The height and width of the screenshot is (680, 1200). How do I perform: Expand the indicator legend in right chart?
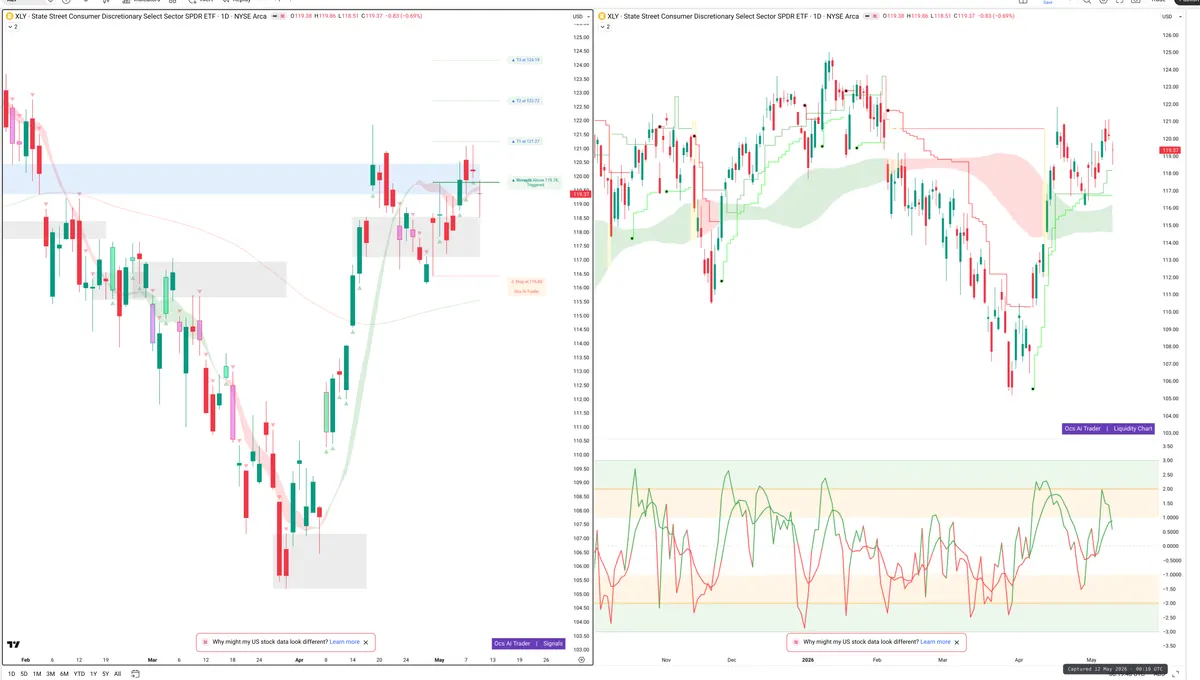click(605, 27)
